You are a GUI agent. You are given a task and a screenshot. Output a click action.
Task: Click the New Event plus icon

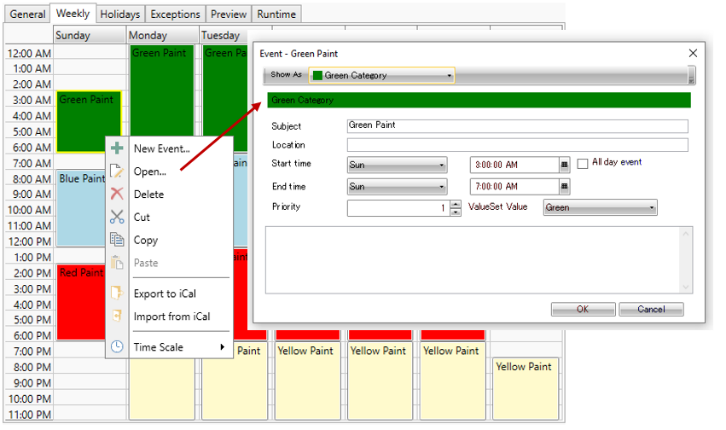(x=117, y=148)
